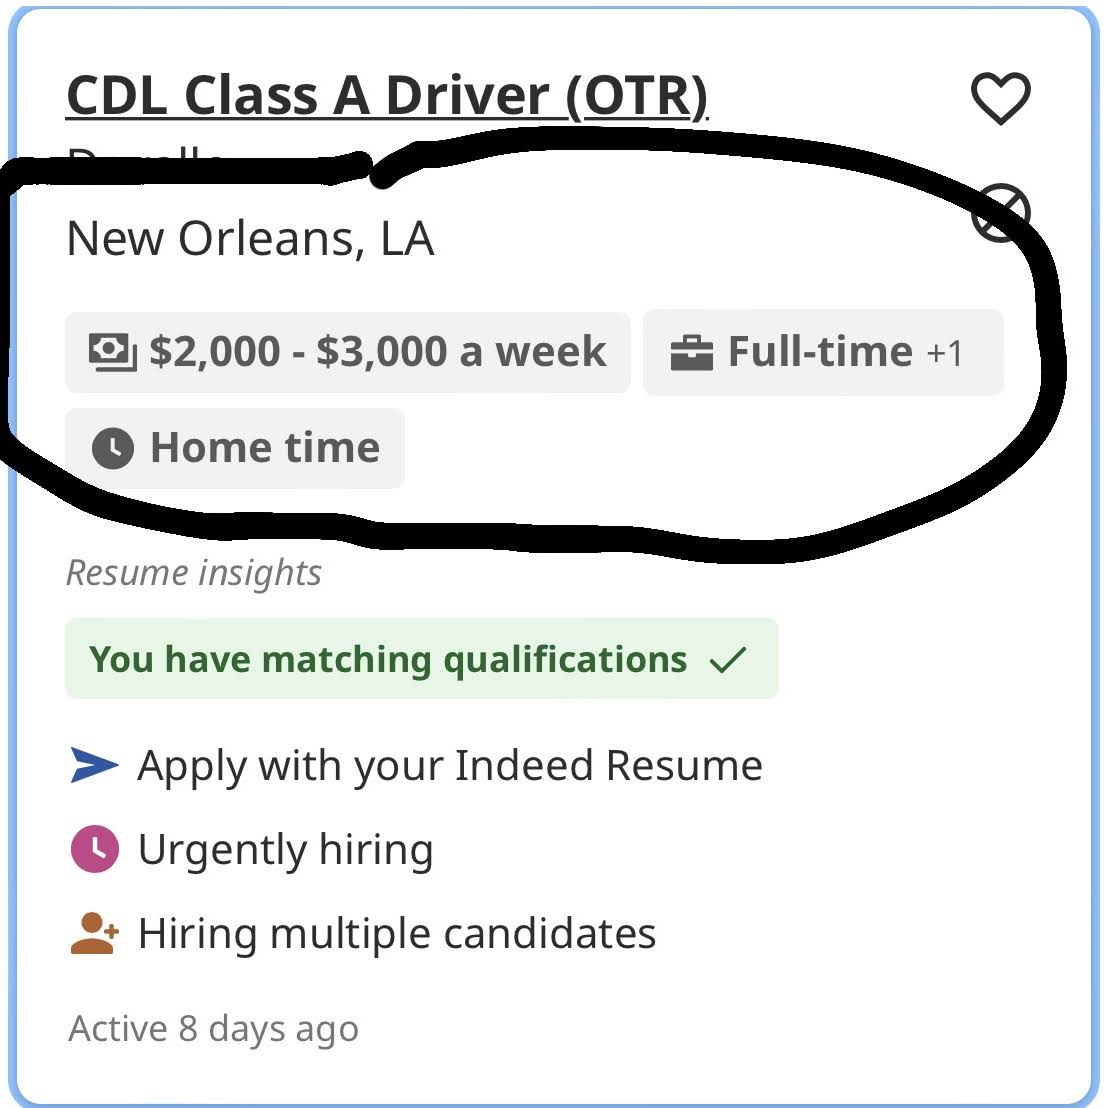Click the cash icon beside the salary
This screenshot has height=1108, width=1108.
pos(112,352)
